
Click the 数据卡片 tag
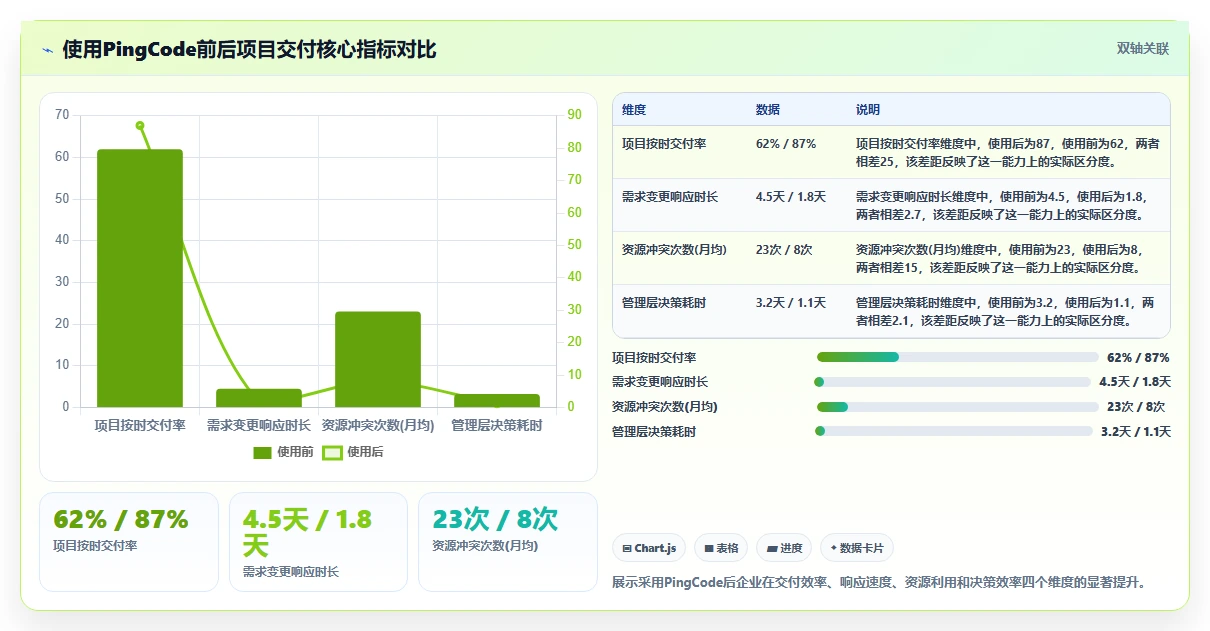click(856, 548)
